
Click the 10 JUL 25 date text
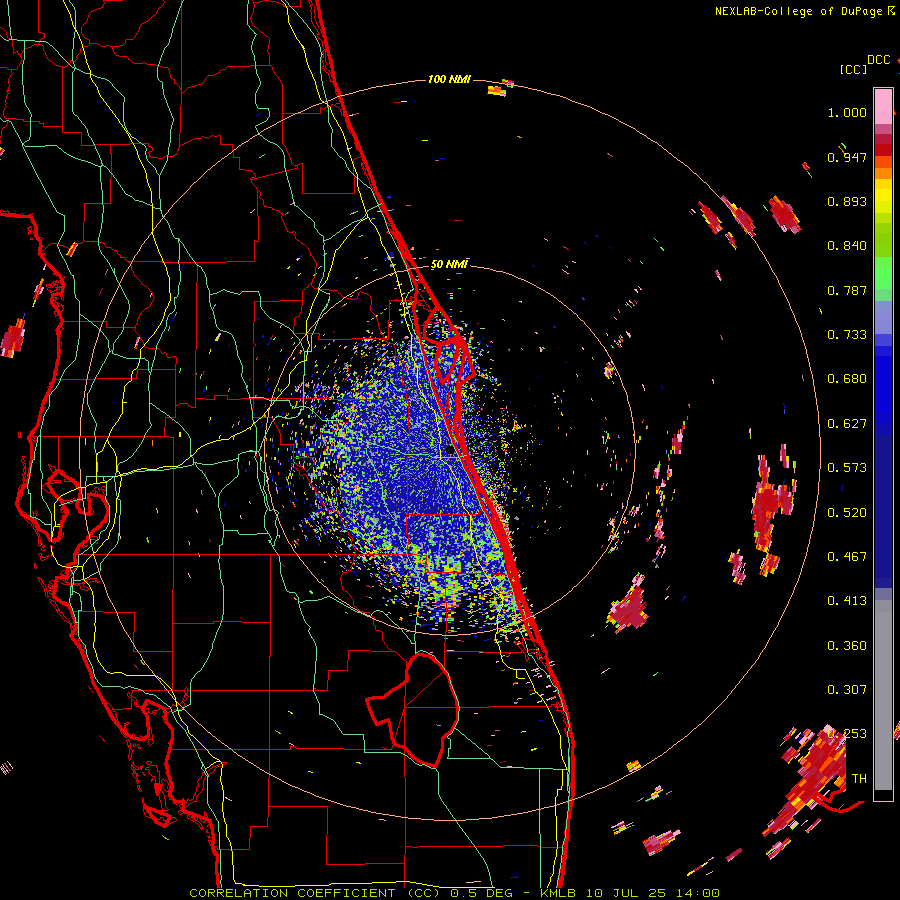tap(626, 893)
